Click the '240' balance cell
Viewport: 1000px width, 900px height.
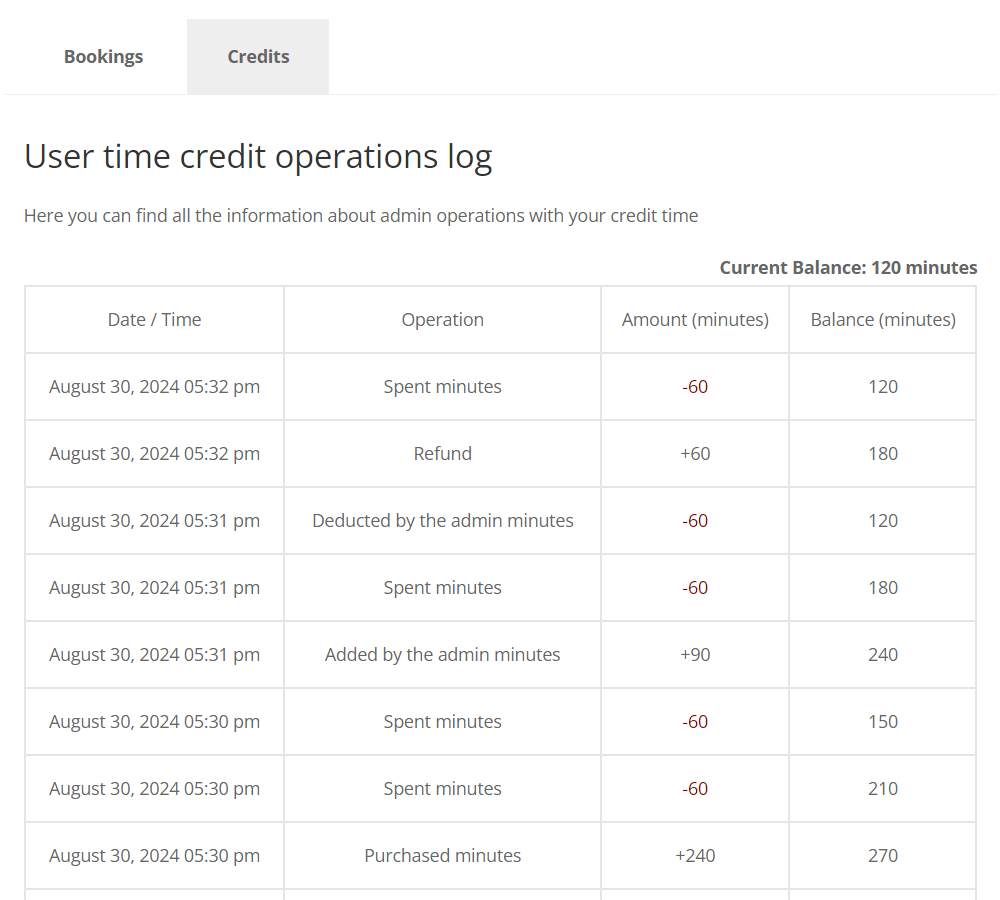pyautogui.click(x=883, y=654)
